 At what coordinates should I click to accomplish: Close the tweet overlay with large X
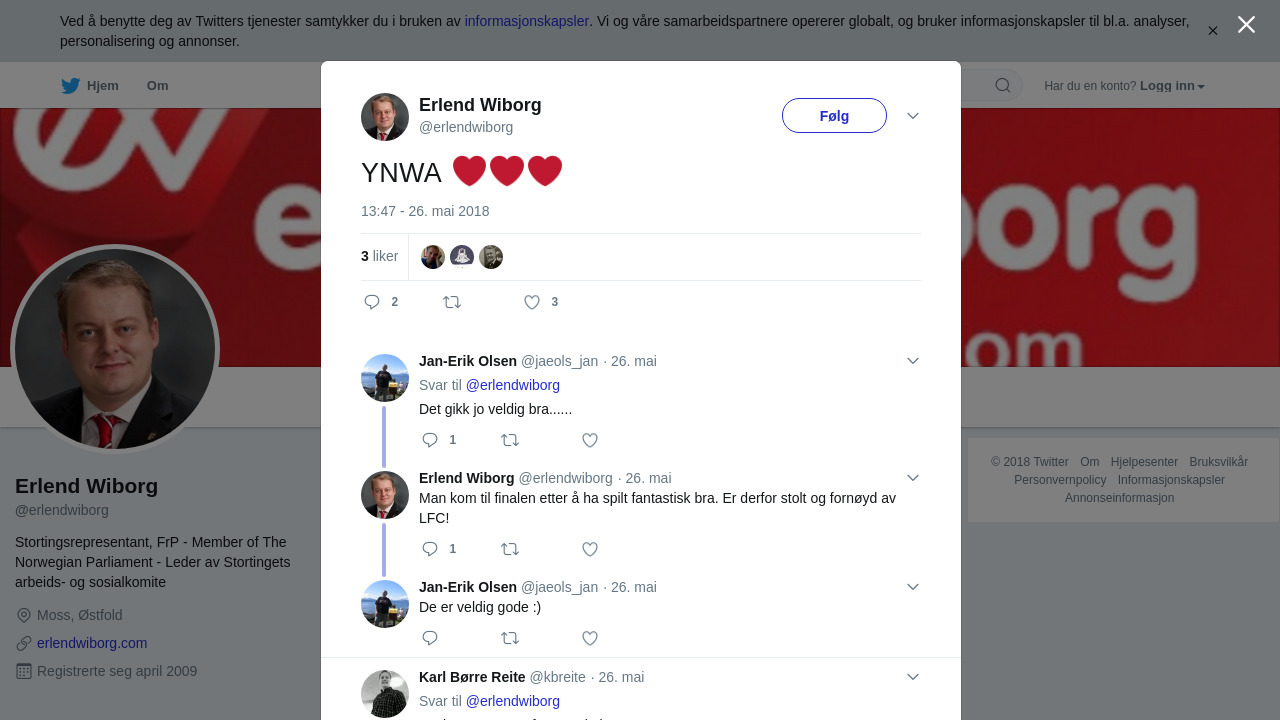(x=1246, y=25)
